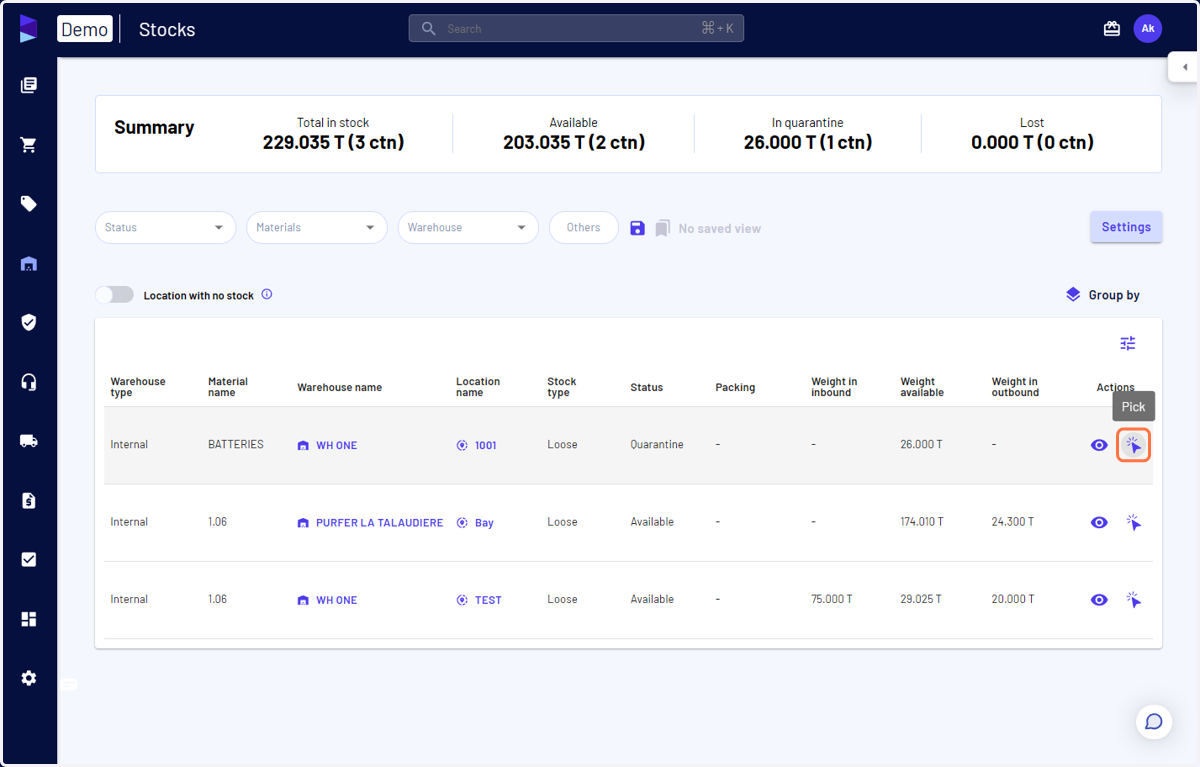Screen dimensions: 1200x767
Task: Click the Demo workspace label
Action: tap(85, 29)
